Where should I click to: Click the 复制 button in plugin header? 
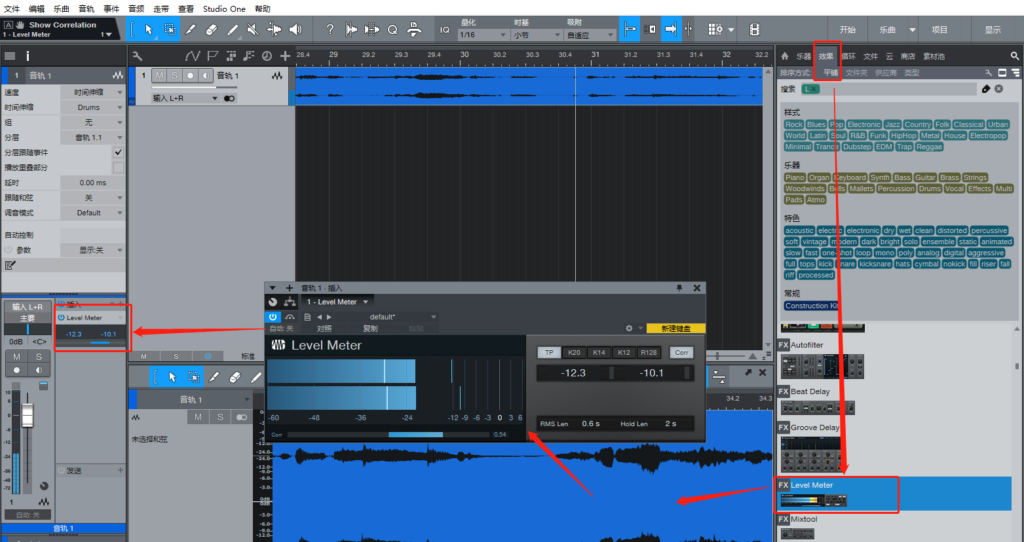(370, 328)
